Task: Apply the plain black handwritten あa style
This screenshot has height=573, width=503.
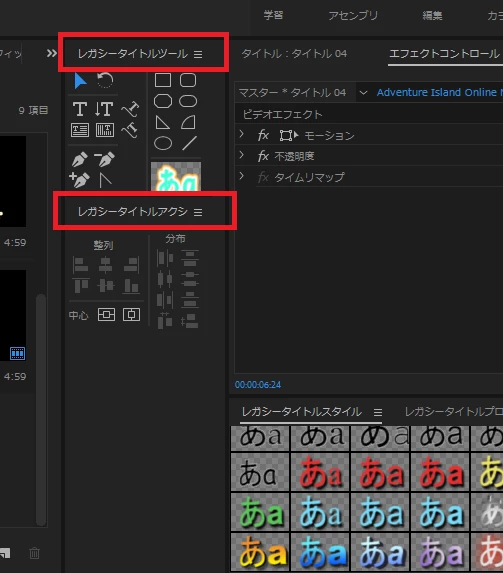Action: click(260, 472)
